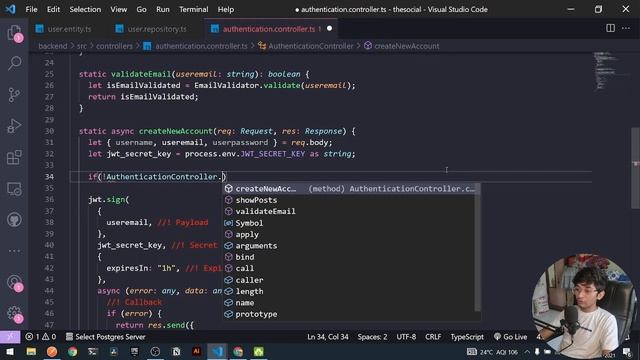This screenshot has height=360, width=640.
Task: Open Google Chrome from the taskbar
Action: click(x=73, y=351)
